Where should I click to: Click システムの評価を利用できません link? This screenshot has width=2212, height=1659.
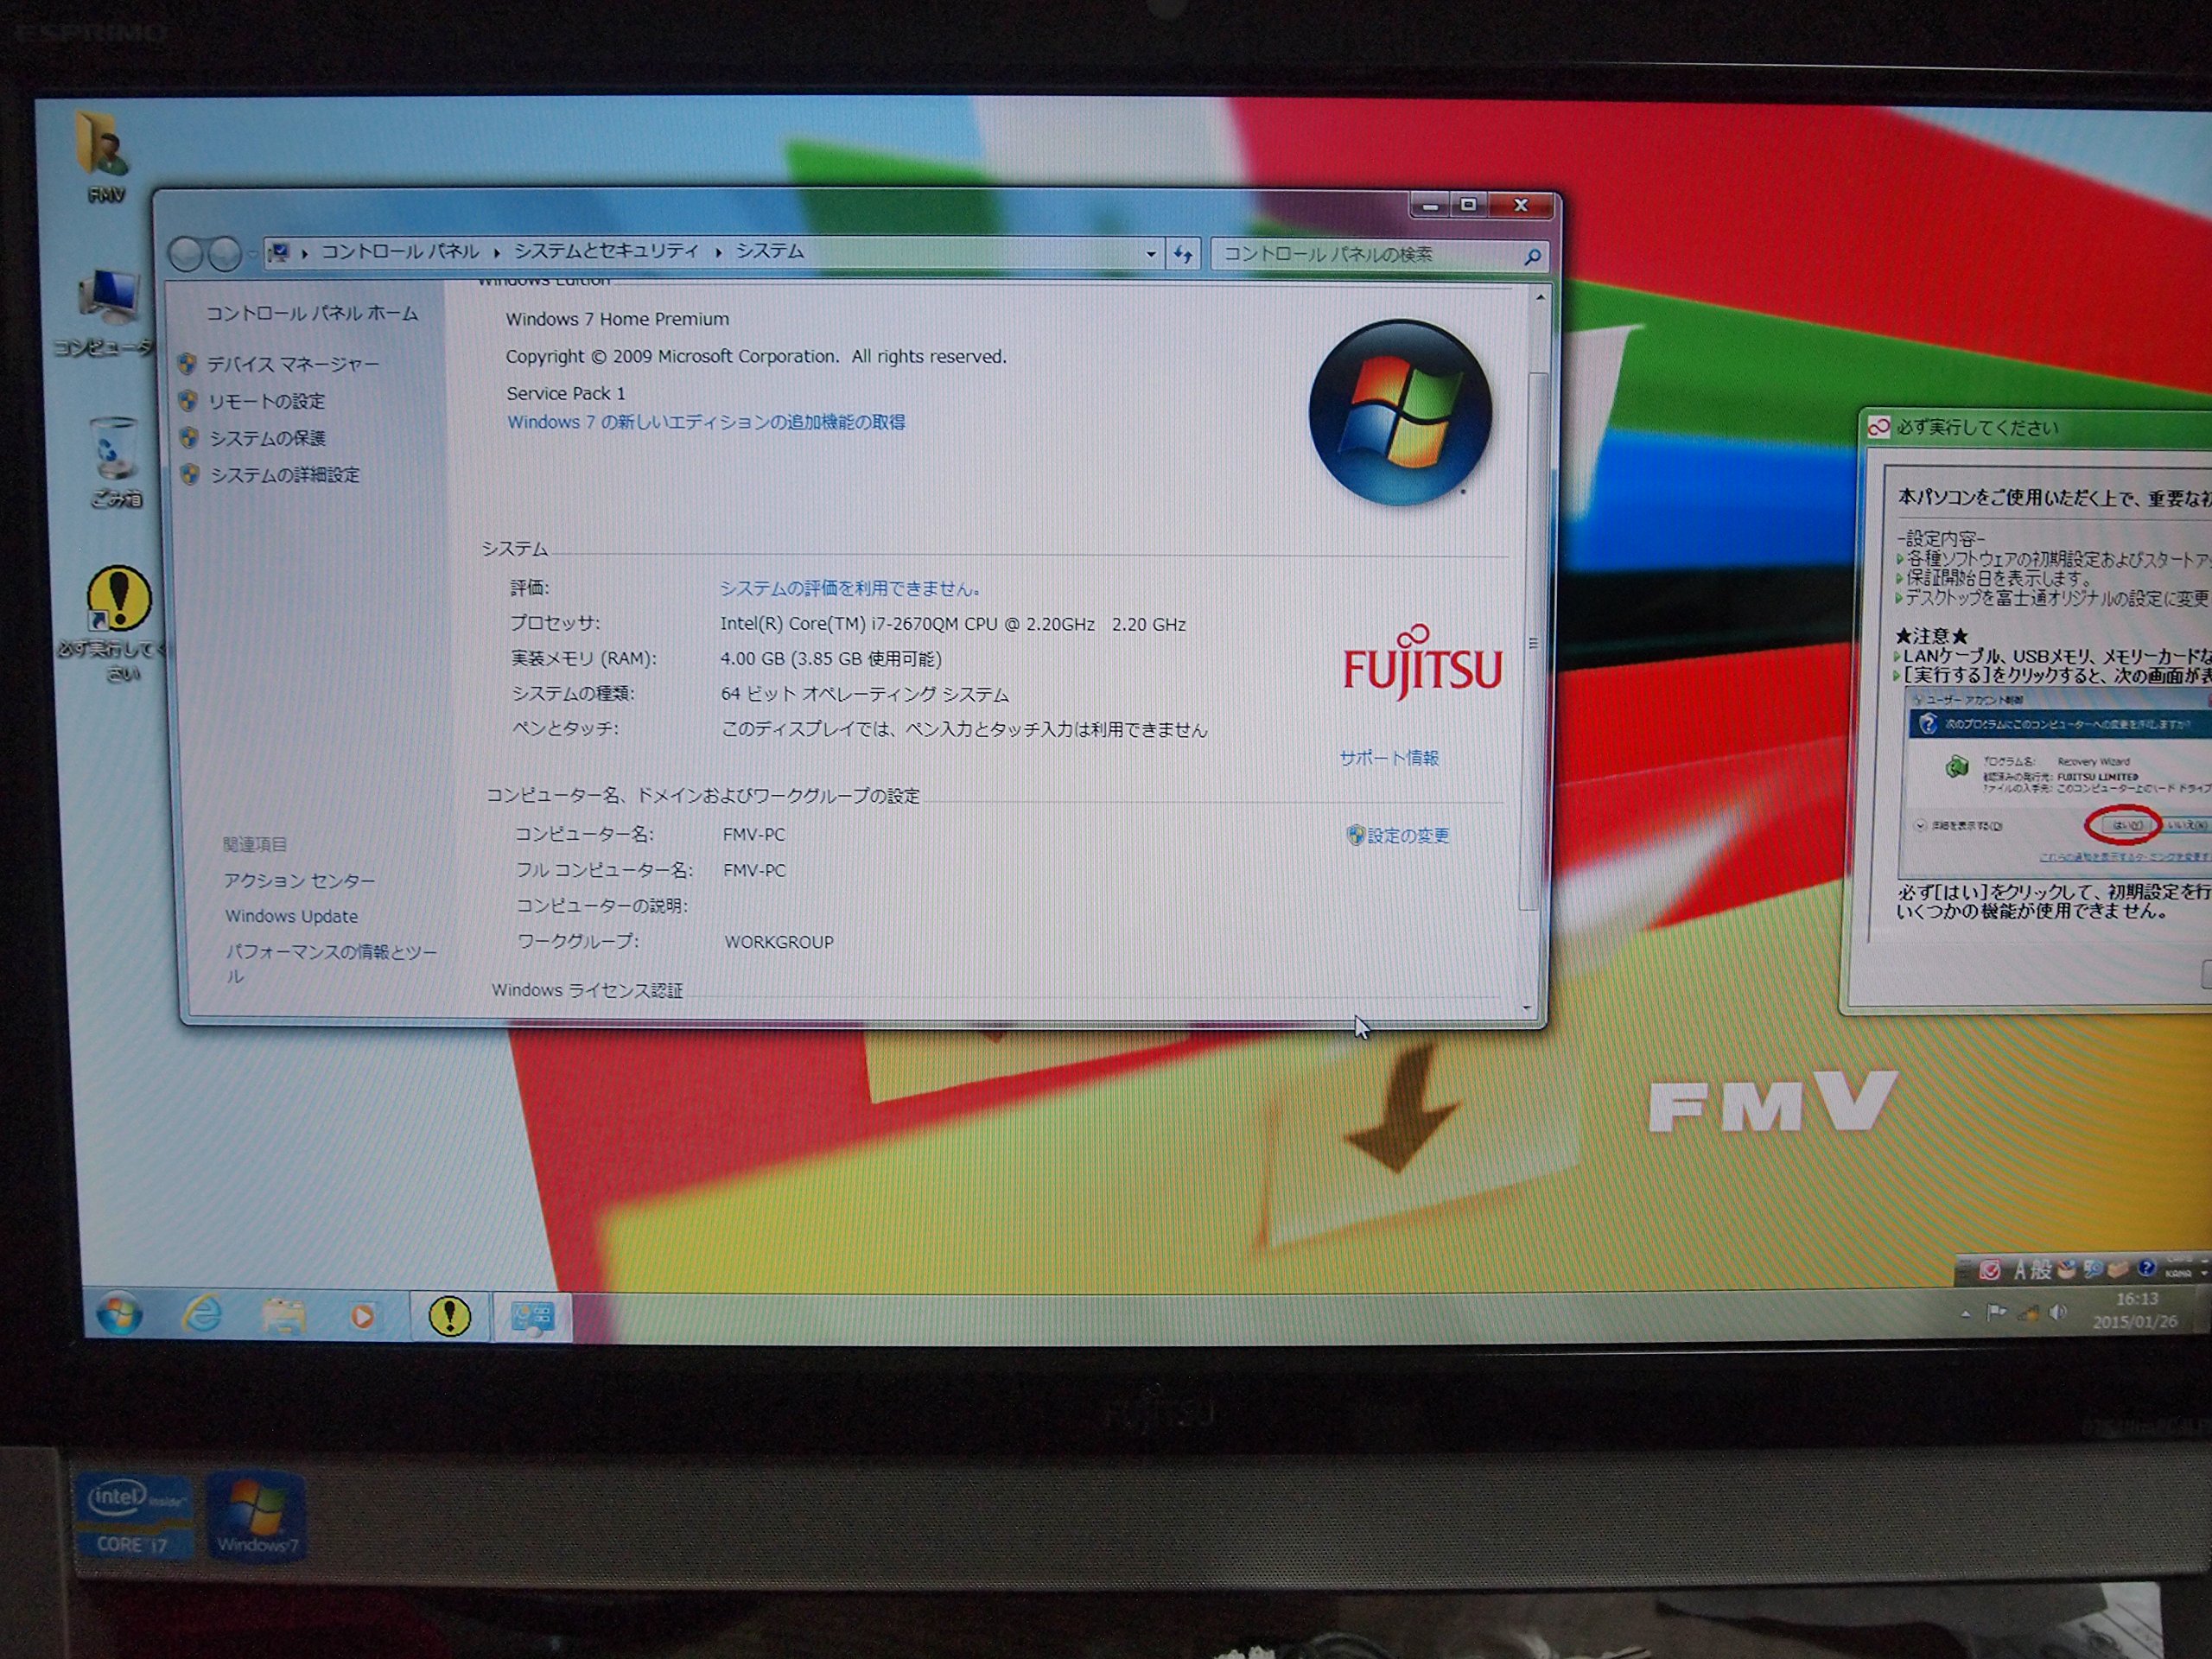(850, 588)
